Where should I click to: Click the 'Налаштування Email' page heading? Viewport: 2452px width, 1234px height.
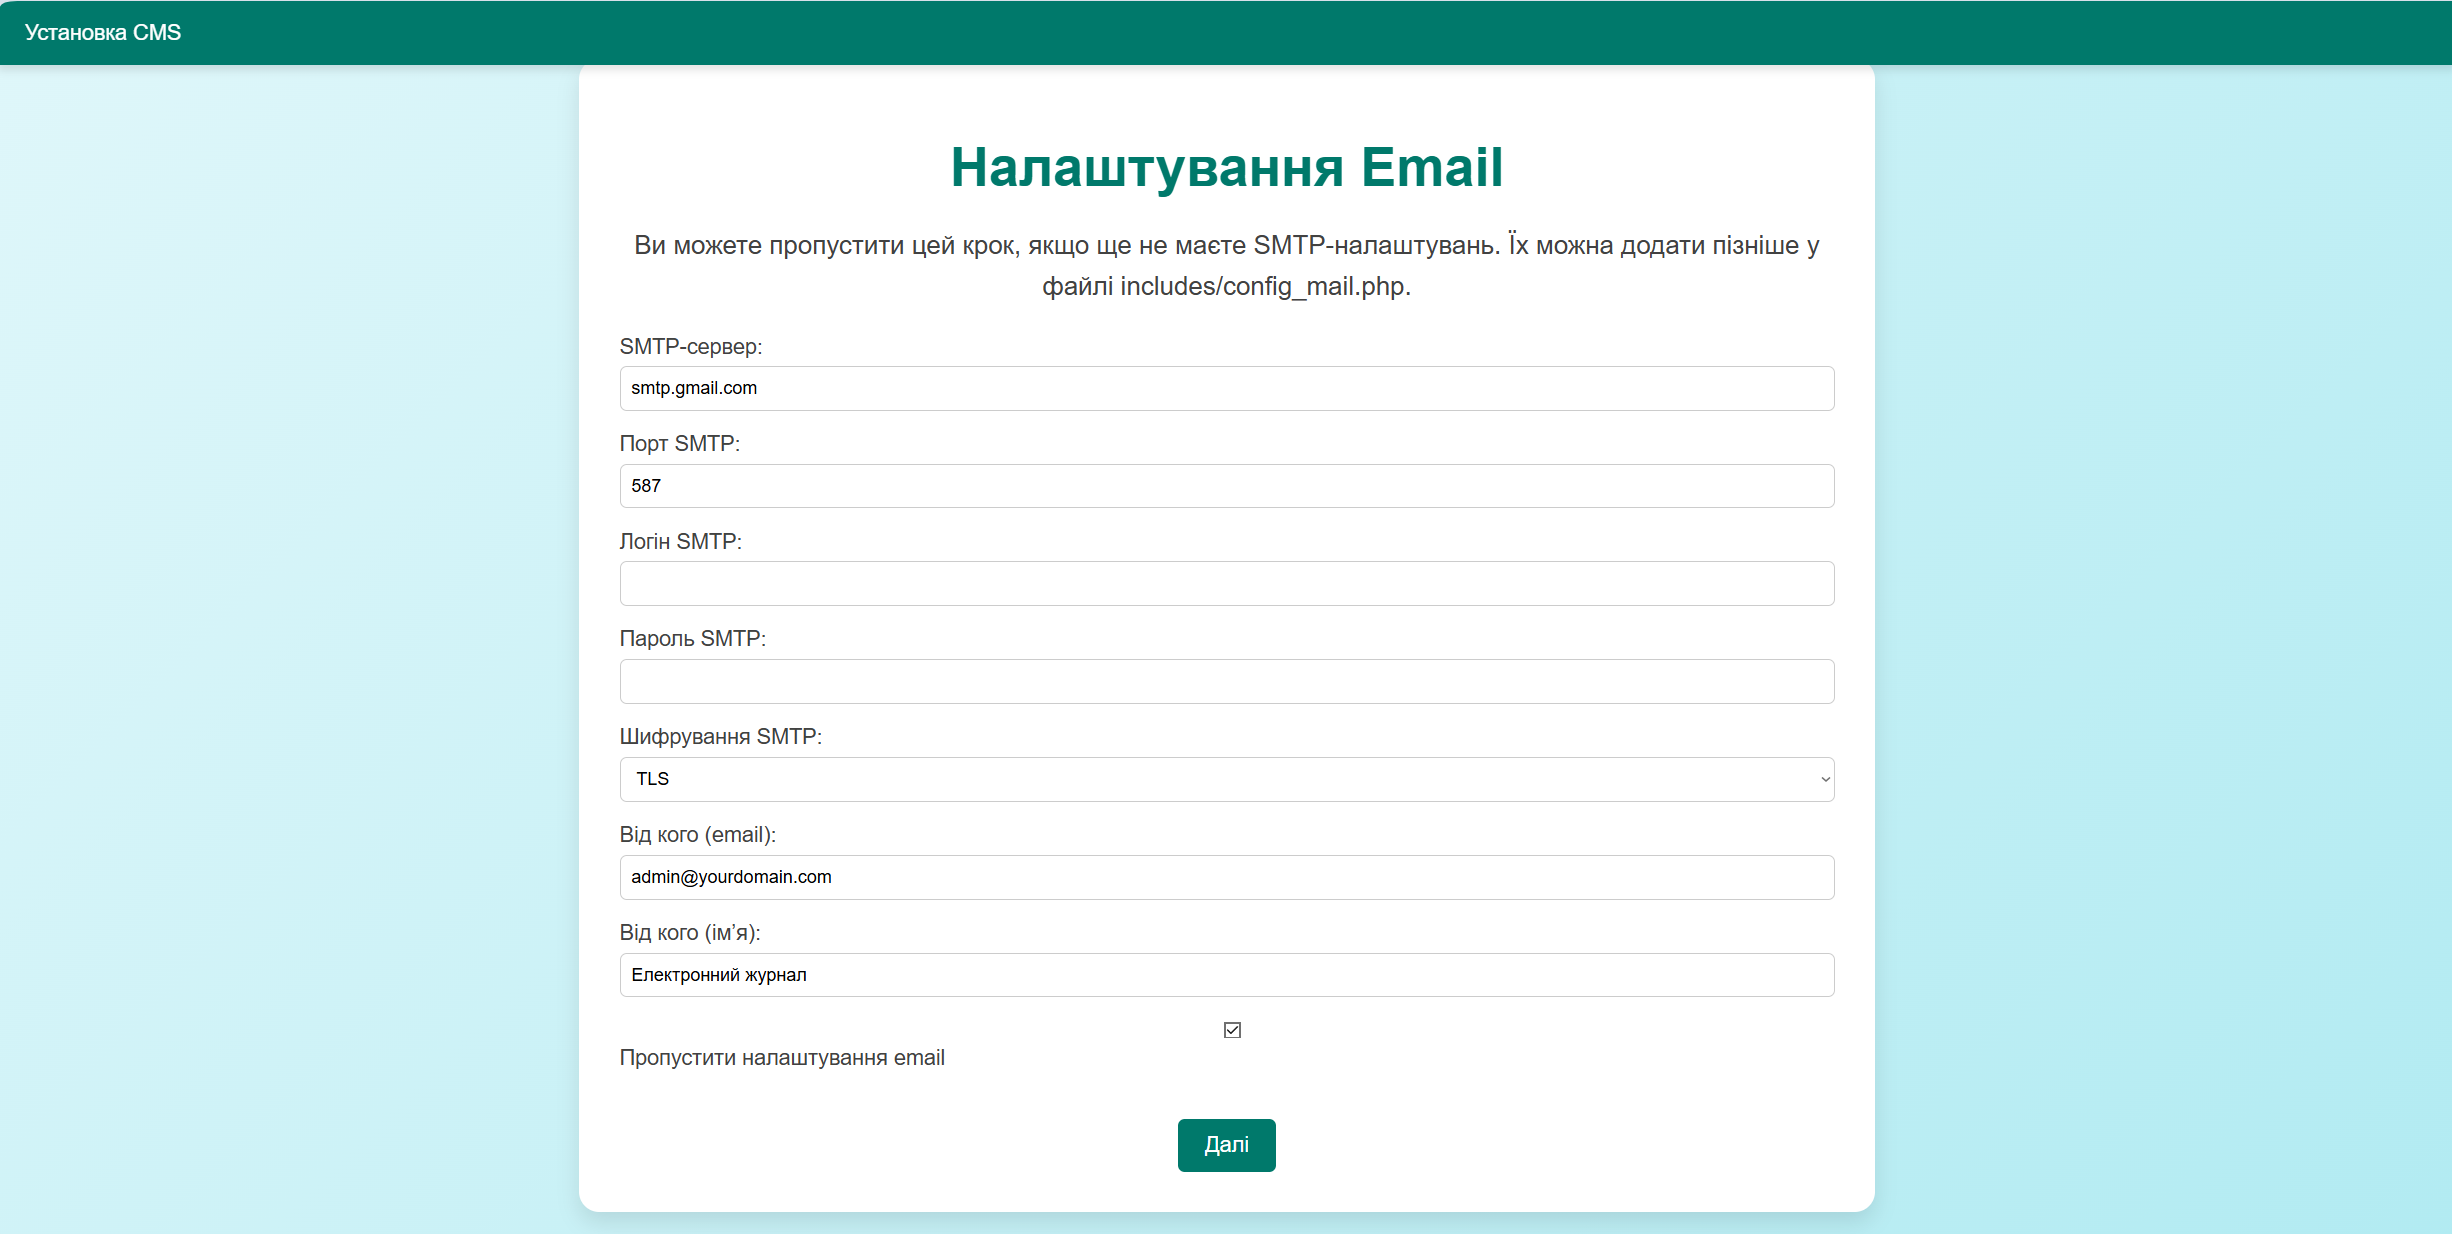1226,167
